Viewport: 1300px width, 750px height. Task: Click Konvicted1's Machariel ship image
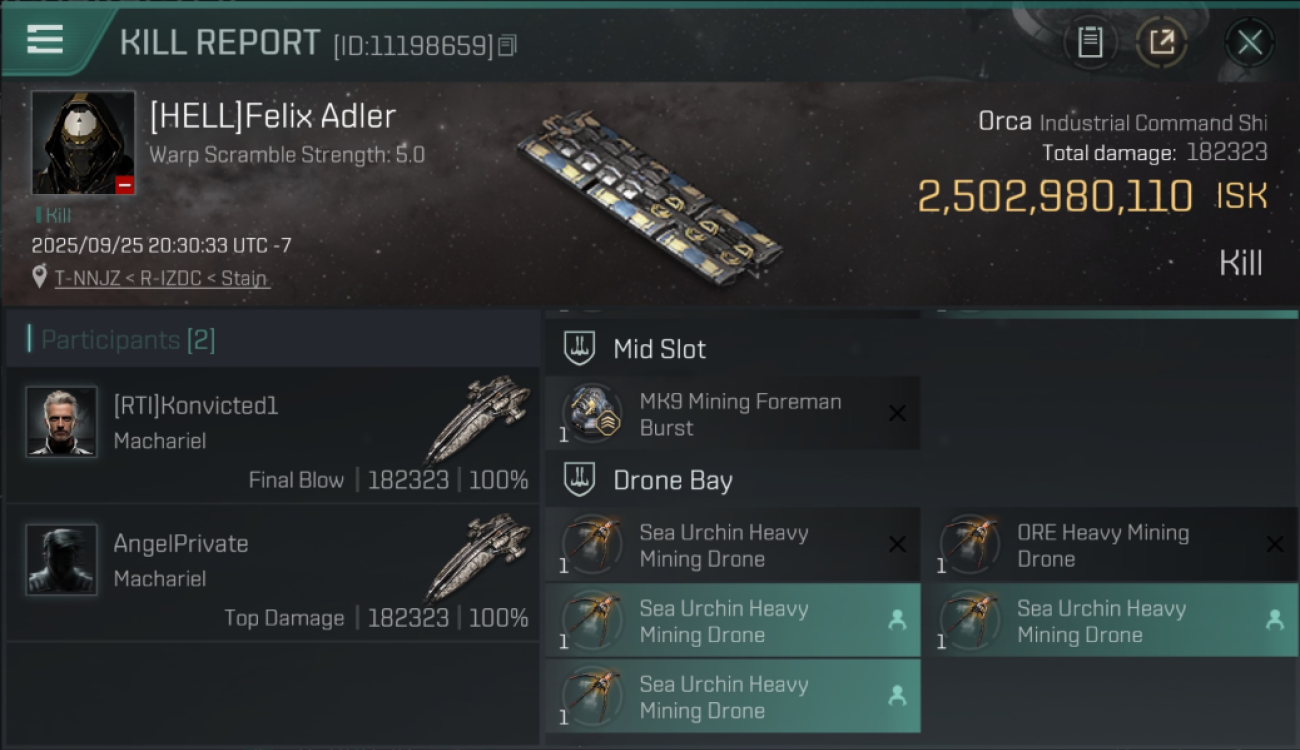[478, 418]
